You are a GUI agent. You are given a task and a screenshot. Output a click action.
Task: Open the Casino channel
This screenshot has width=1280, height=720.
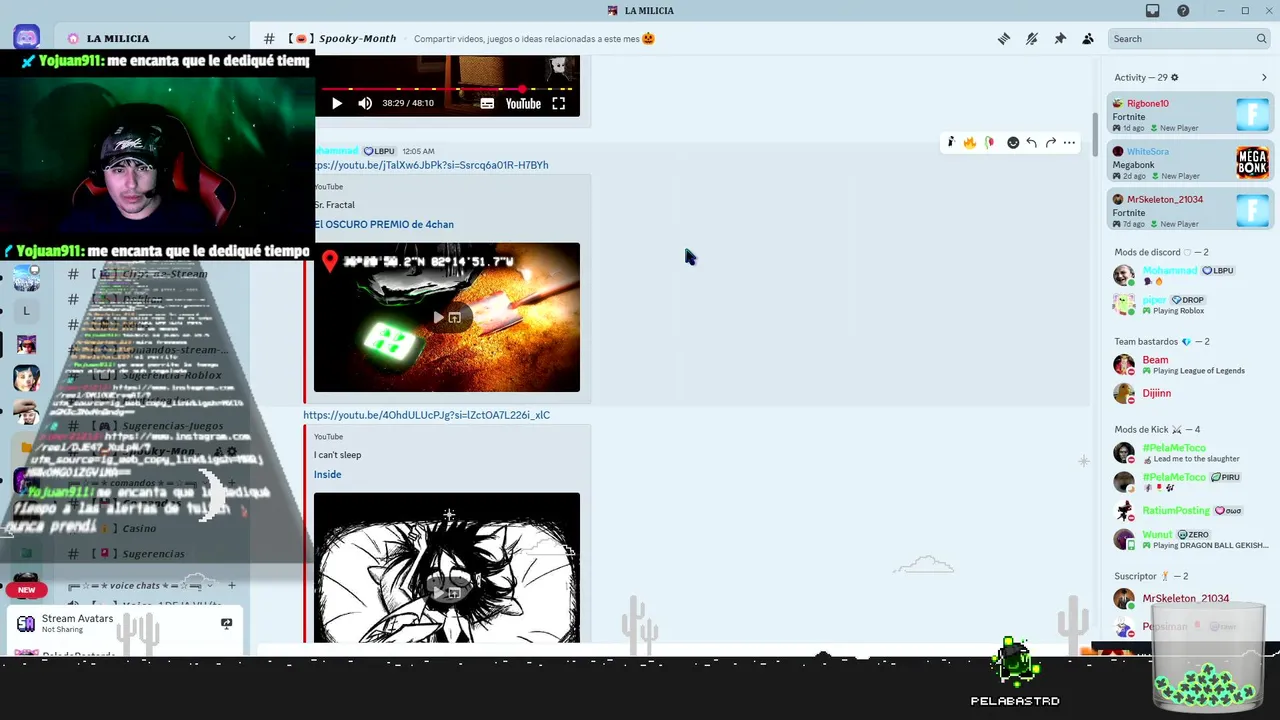tap(150, 528)
